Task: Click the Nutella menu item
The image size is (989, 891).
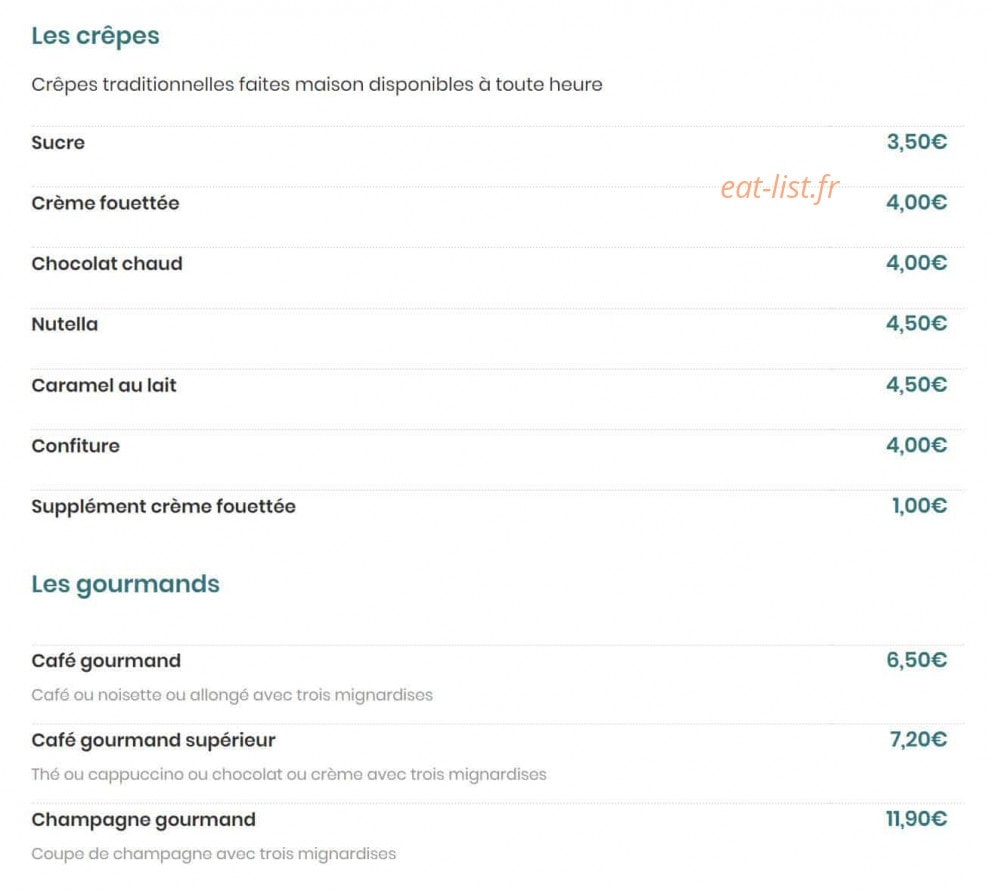Action: point(64,324)
